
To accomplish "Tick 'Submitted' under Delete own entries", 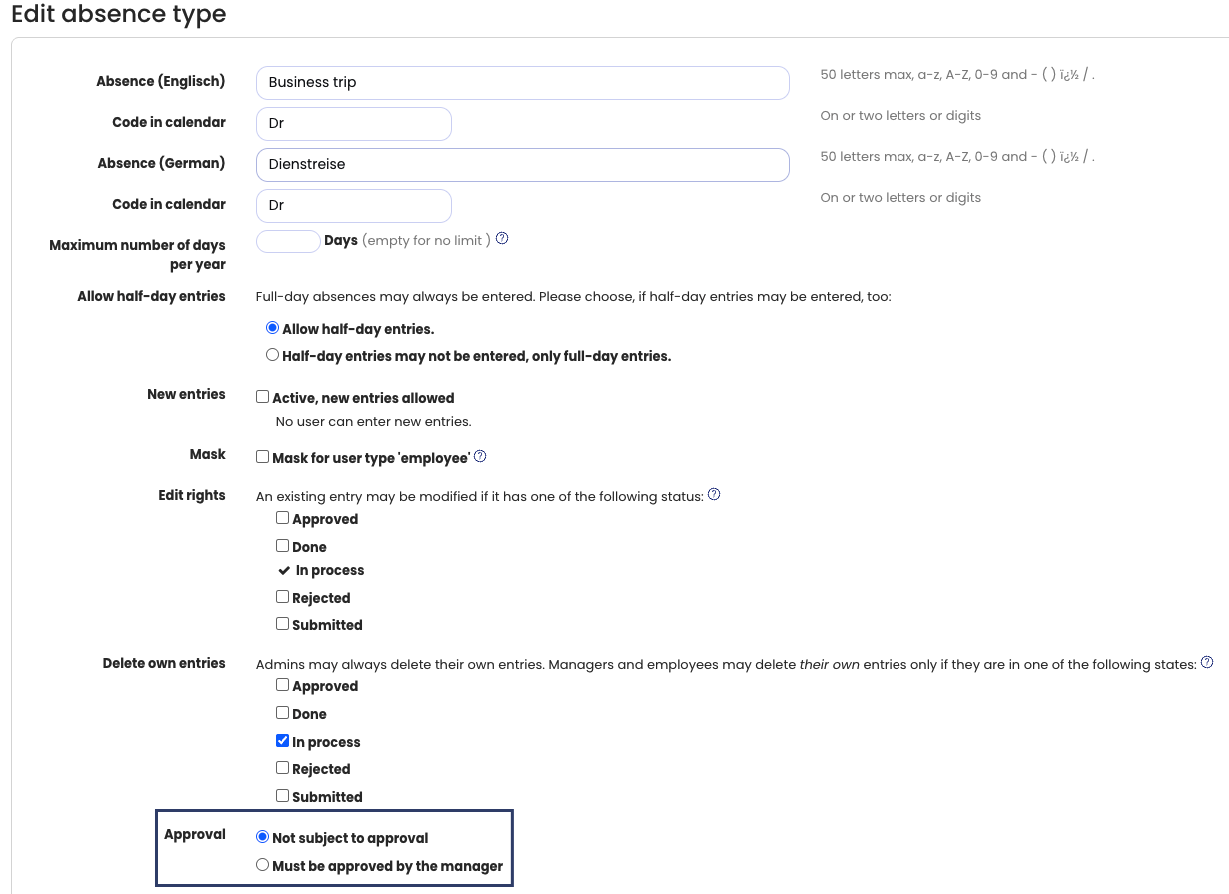I will click(x=283, y=796).
